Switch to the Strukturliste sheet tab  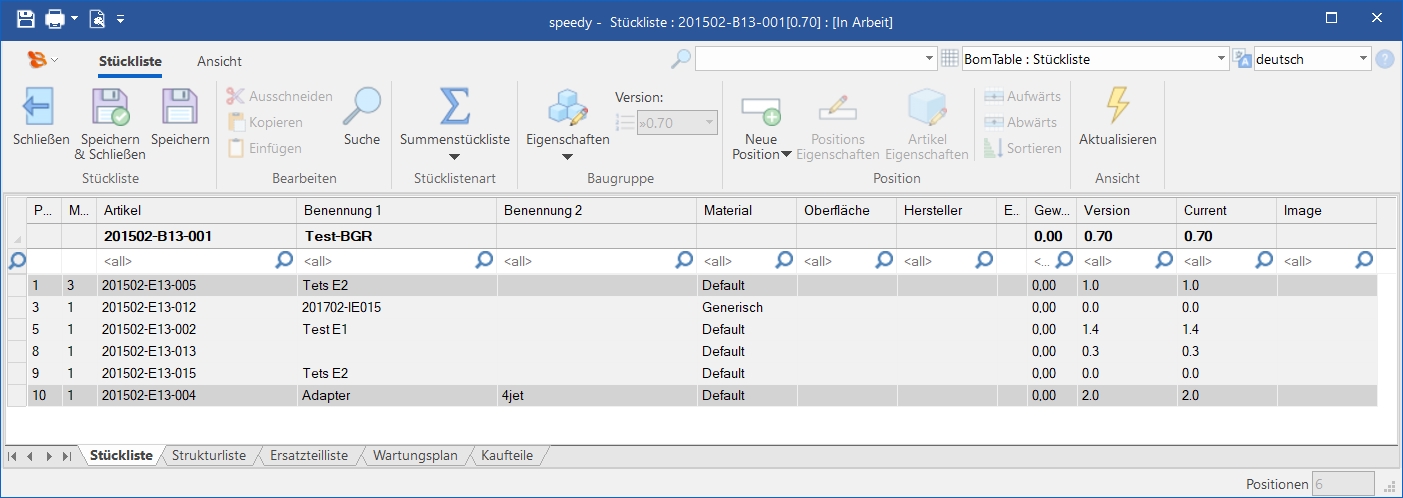tap(208, 456)
